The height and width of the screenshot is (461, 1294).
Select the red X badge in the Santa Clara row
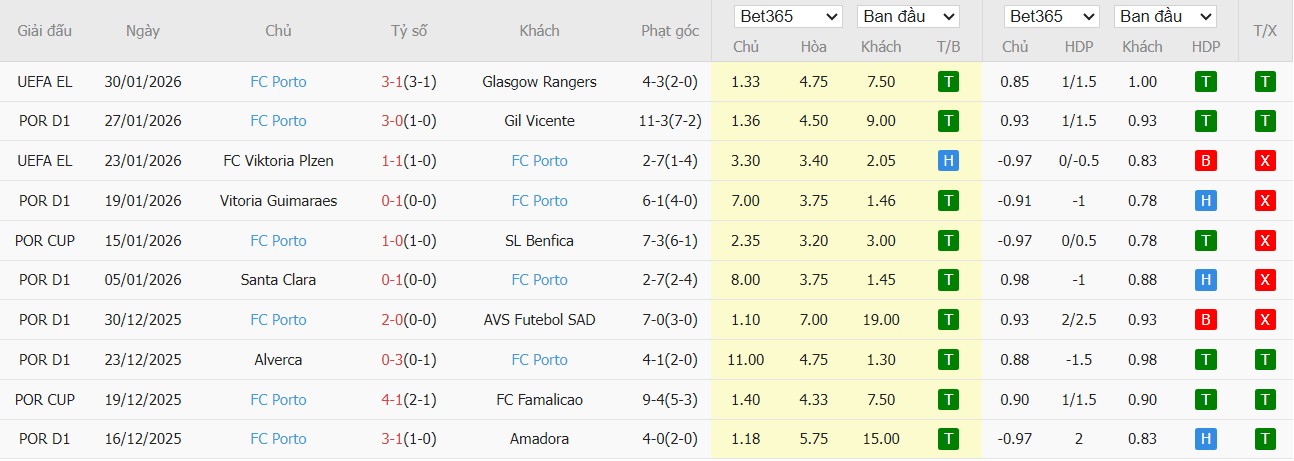tap(1265, 280)
